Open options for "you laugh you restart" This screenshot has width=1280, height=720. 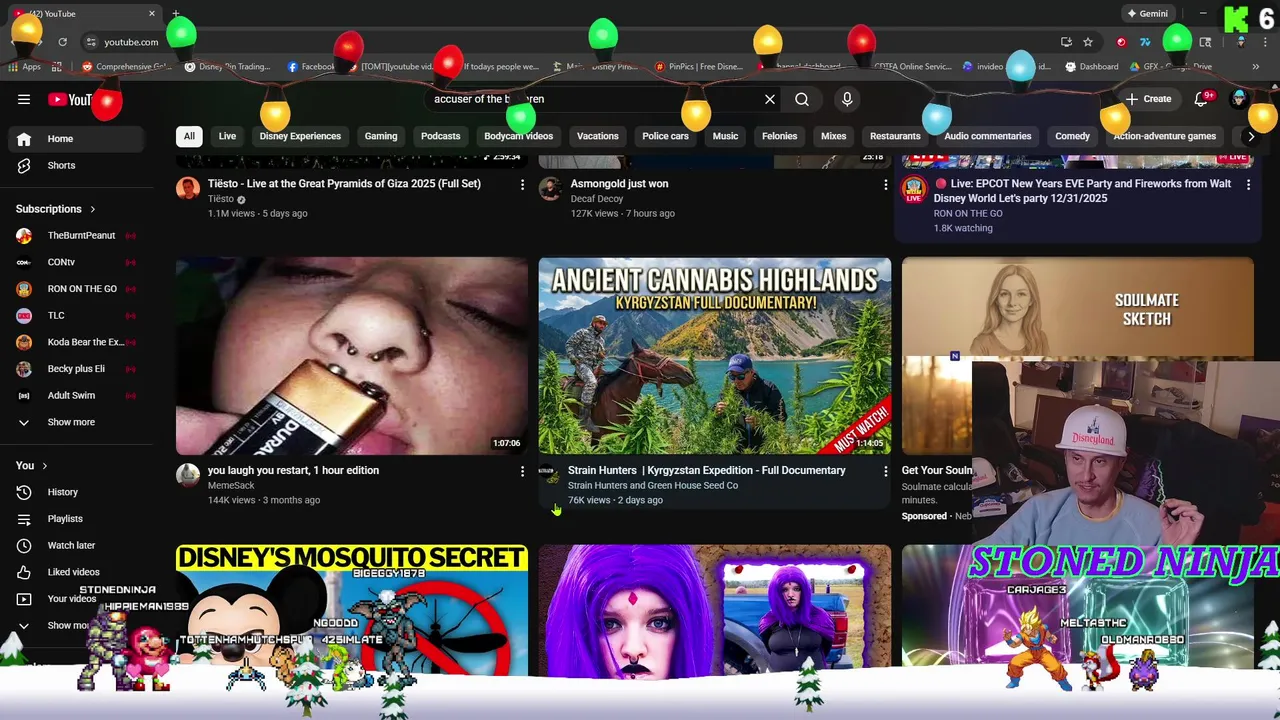pyautogui.click(x=522, y=471)
